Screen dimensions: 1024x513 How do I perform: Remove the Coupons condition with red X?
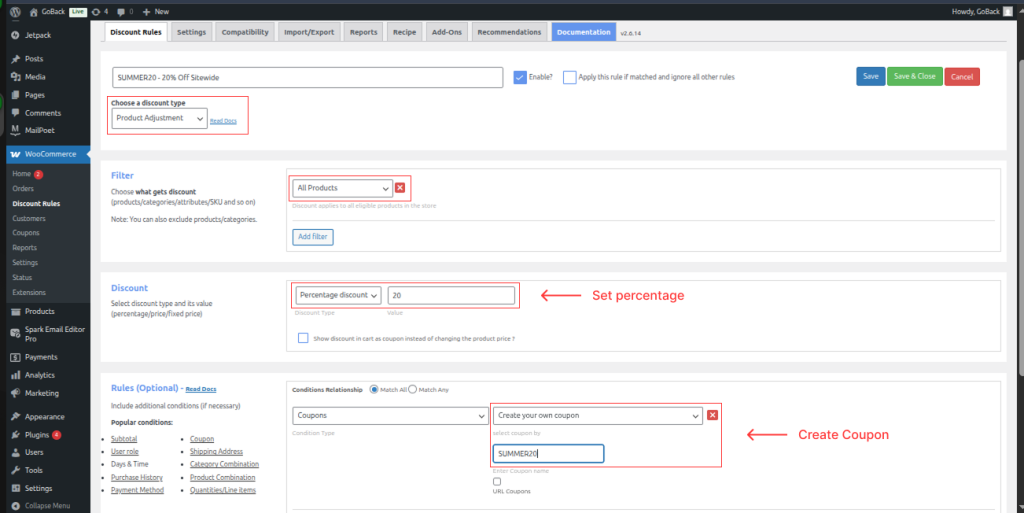click(712, 415)
